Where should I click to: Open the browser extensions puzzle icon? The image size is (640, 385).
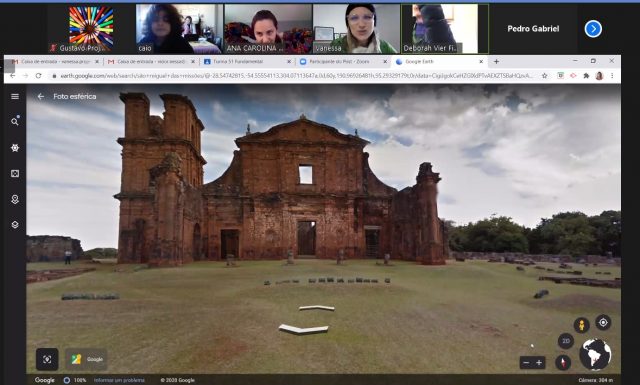point(586,76)
